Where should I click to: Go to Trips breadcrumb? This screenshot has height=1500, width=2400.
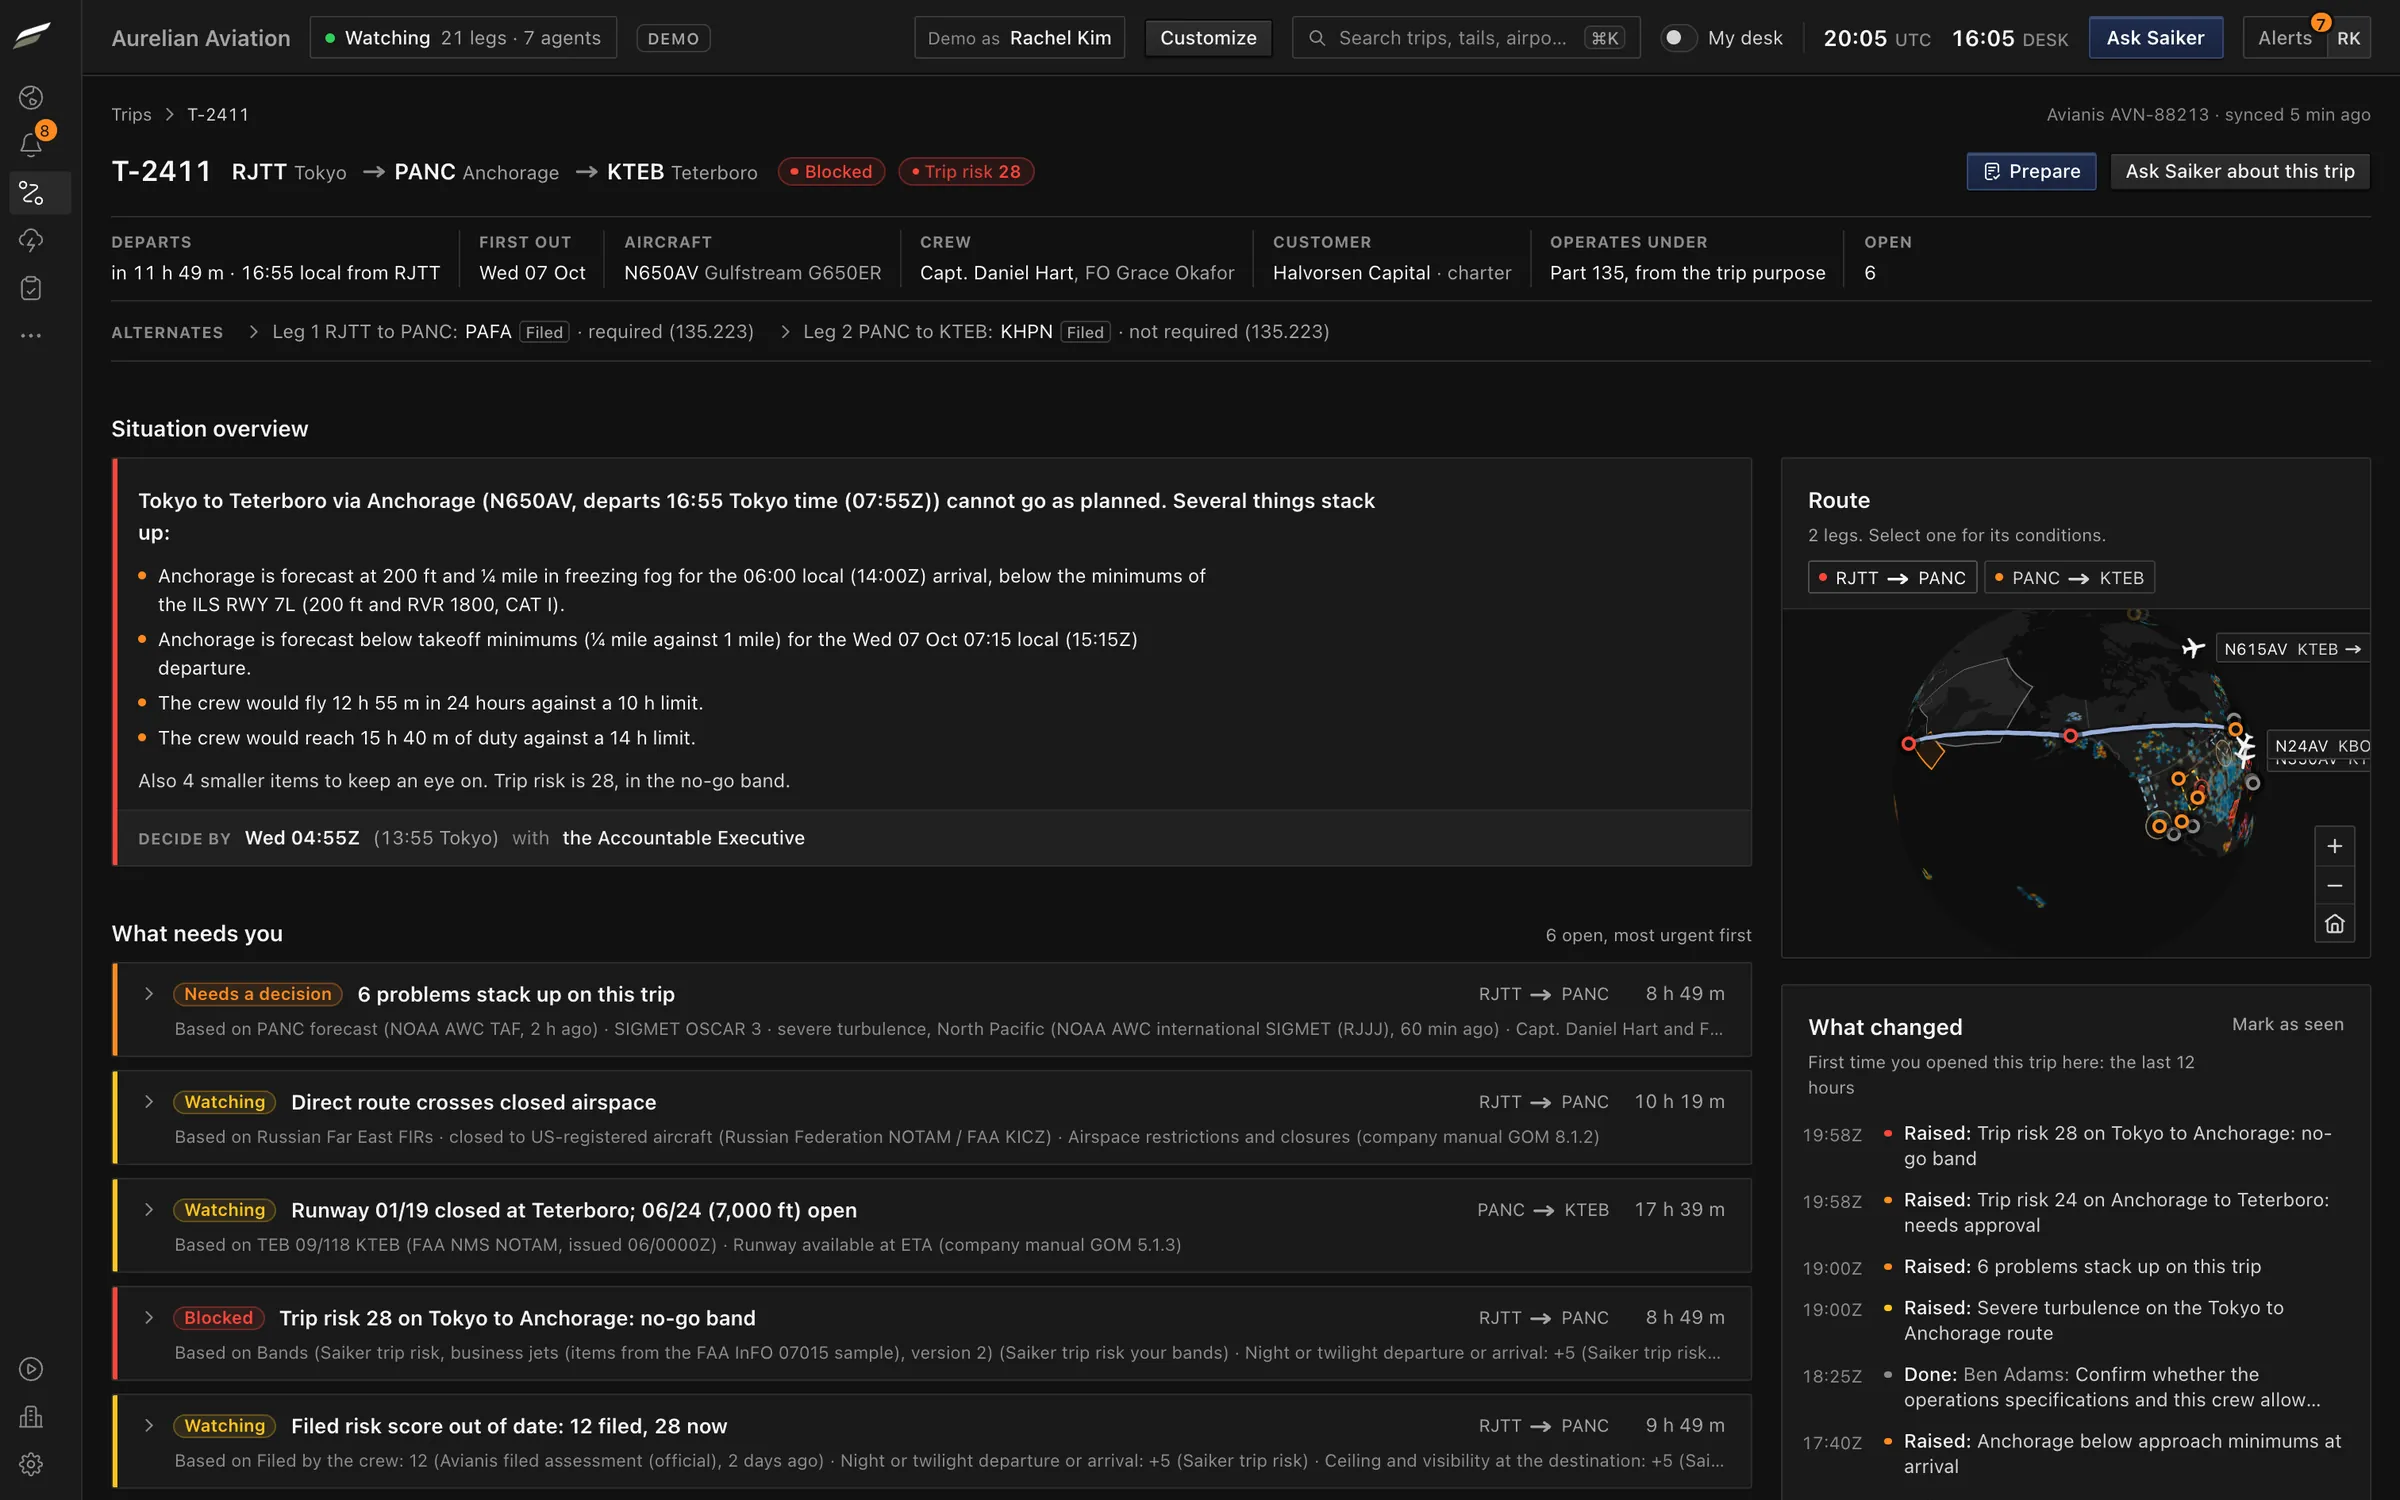(131, 115)
